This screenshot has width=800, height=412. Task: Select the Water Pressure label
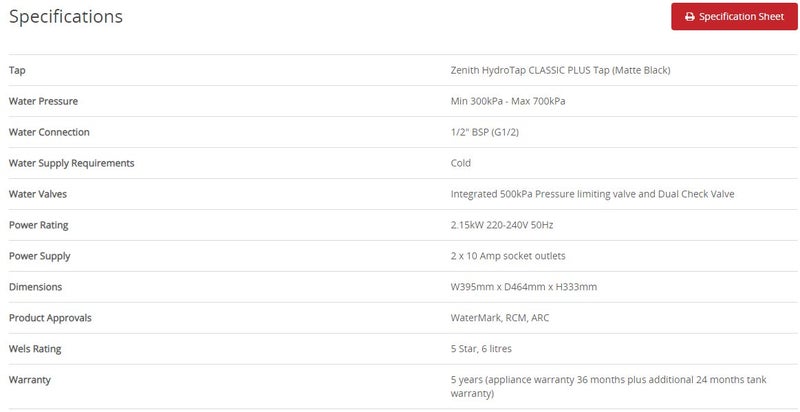(43, 101)
